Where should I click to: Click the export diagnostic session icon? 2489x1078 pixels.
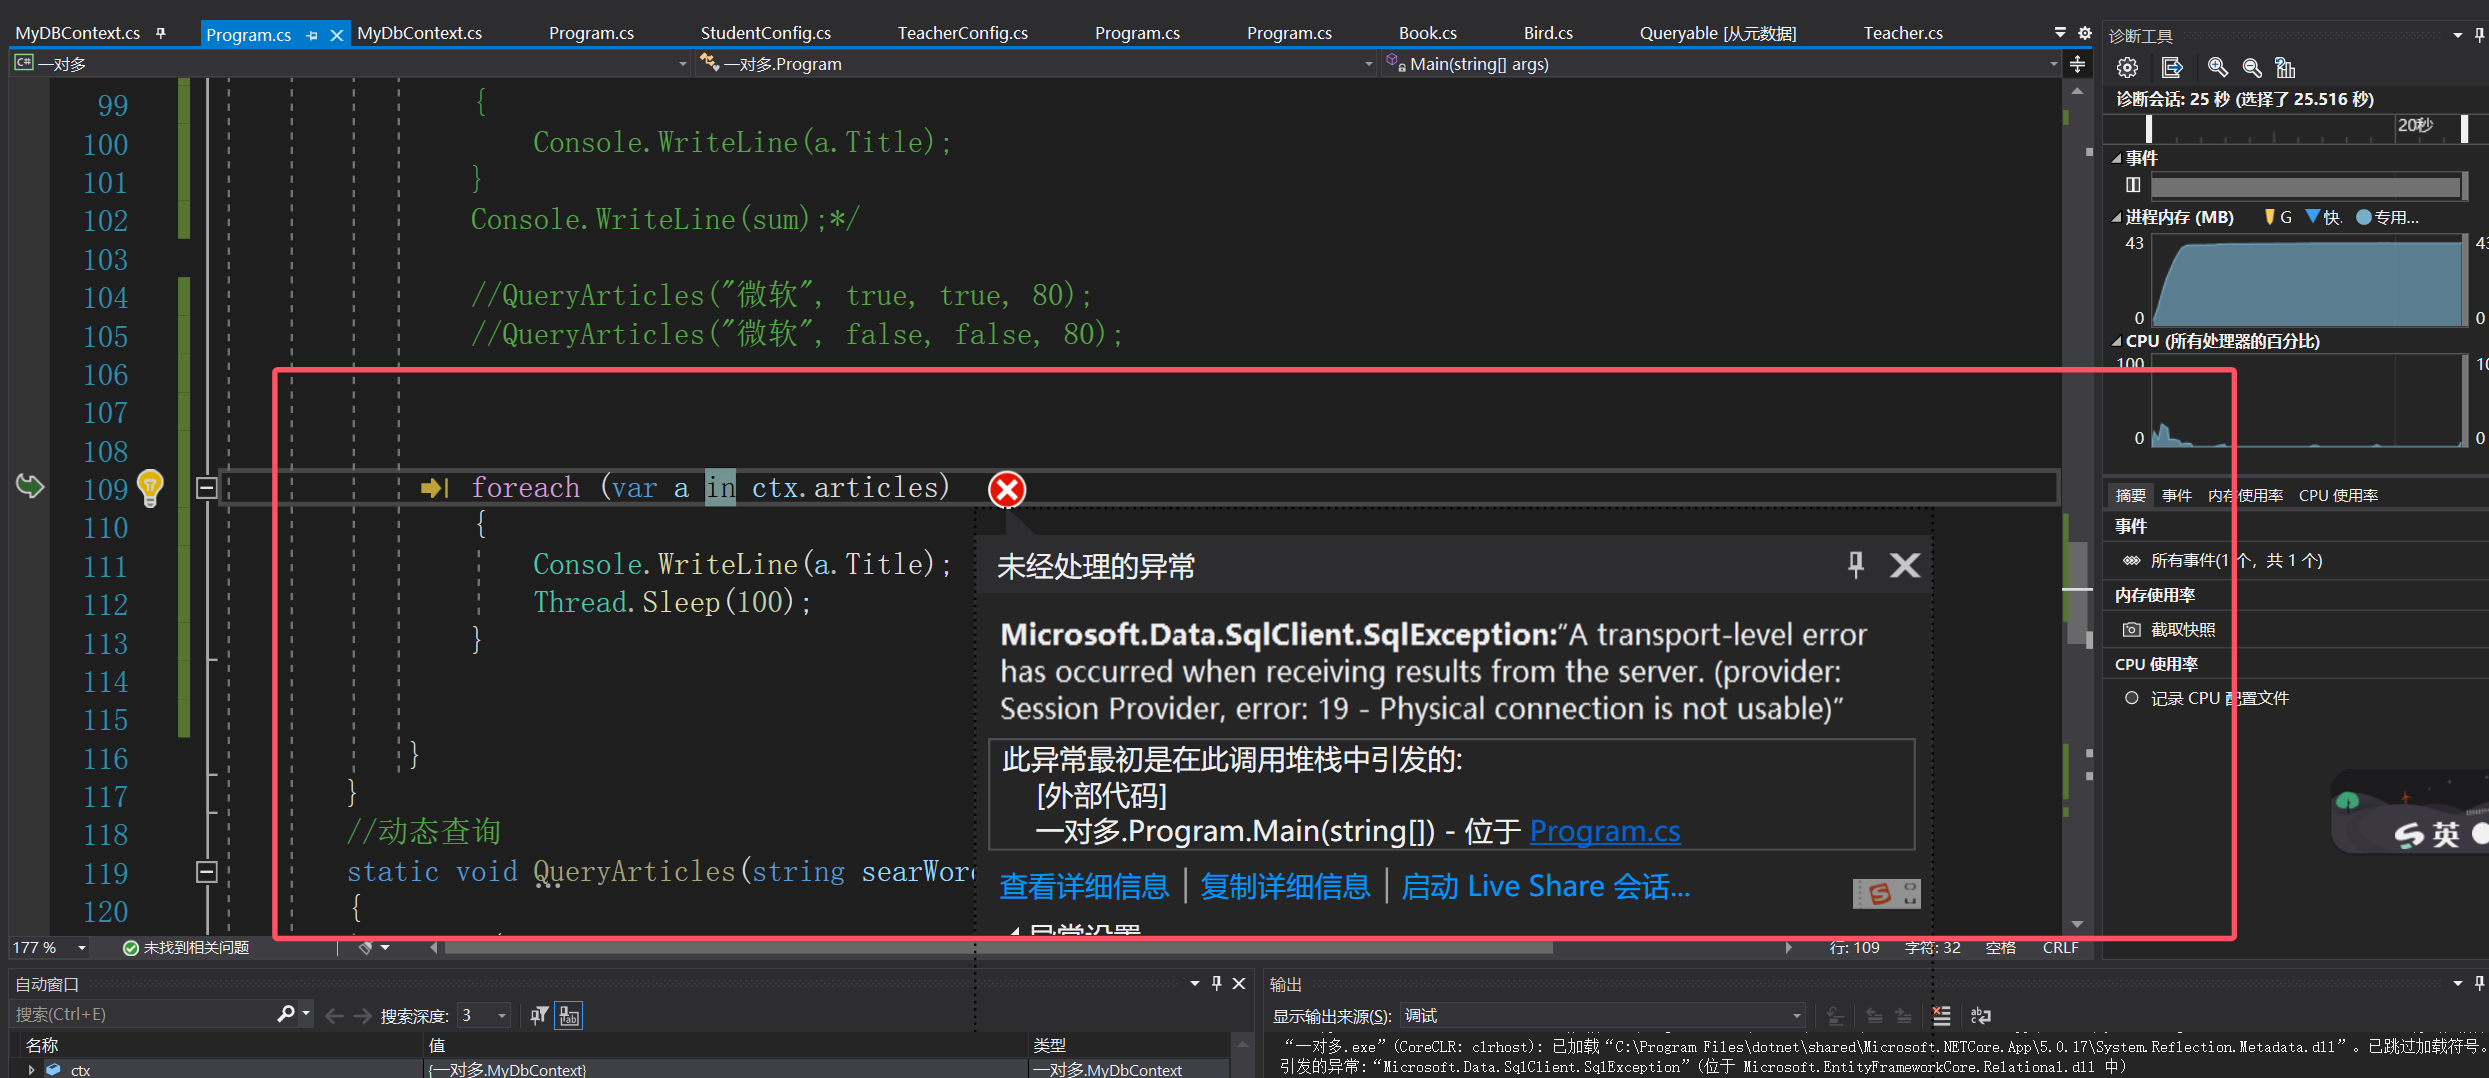[2172, 68]
